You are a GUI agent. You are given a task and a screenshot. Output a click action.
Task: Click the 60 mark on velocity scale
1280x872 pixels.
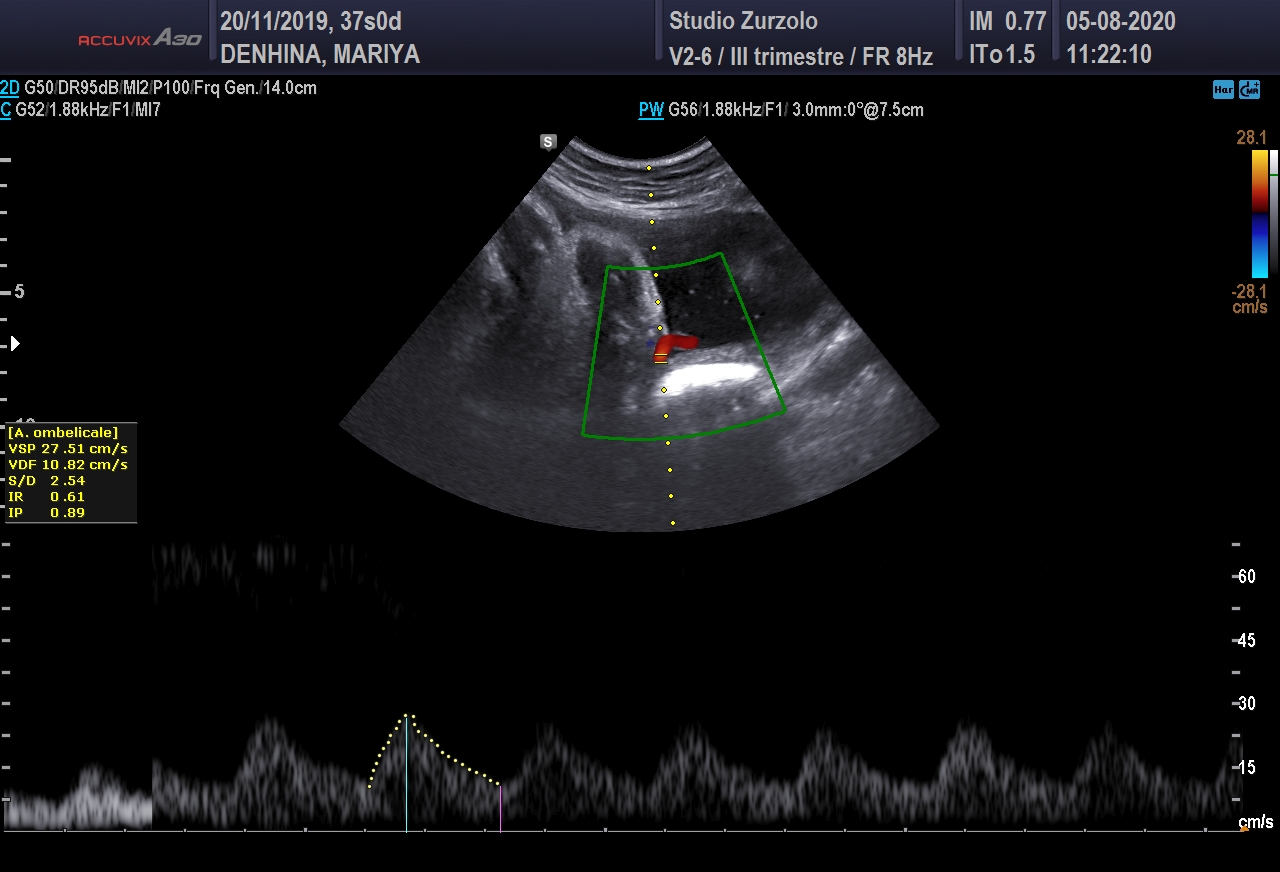pyautogui.click(x=1245, y=576)
